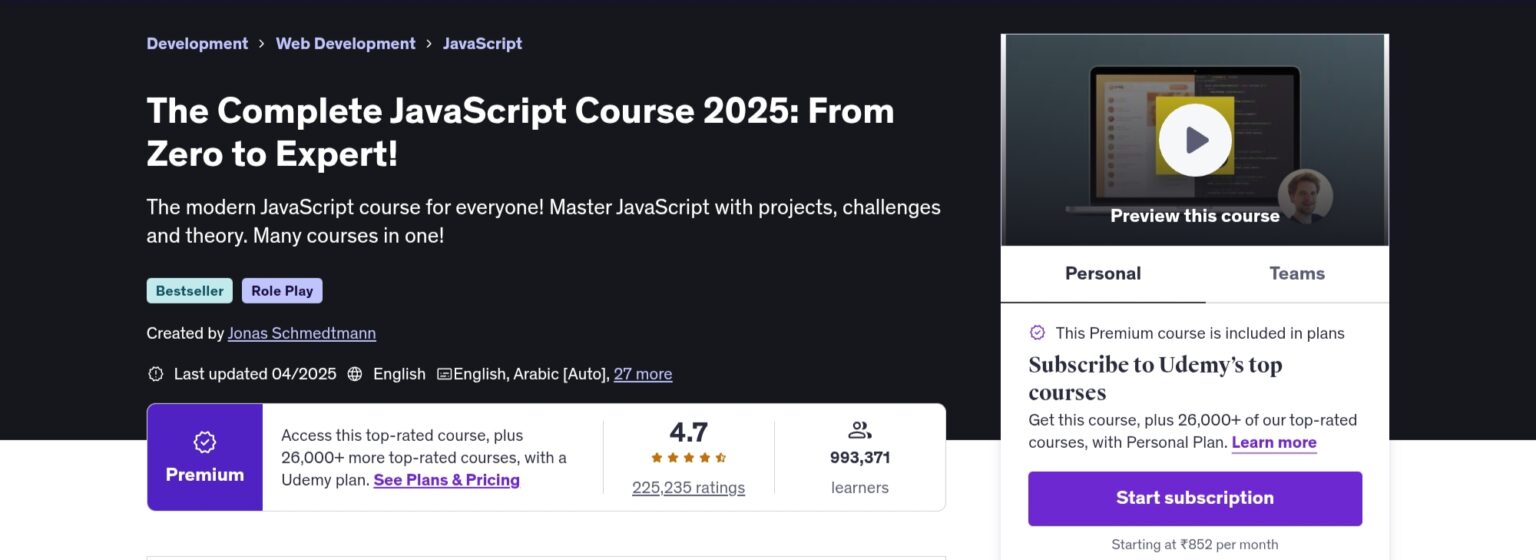The image size is (1536, 560).
Task: Click Learn more about Personal Plan
Action: (1273, 442)
